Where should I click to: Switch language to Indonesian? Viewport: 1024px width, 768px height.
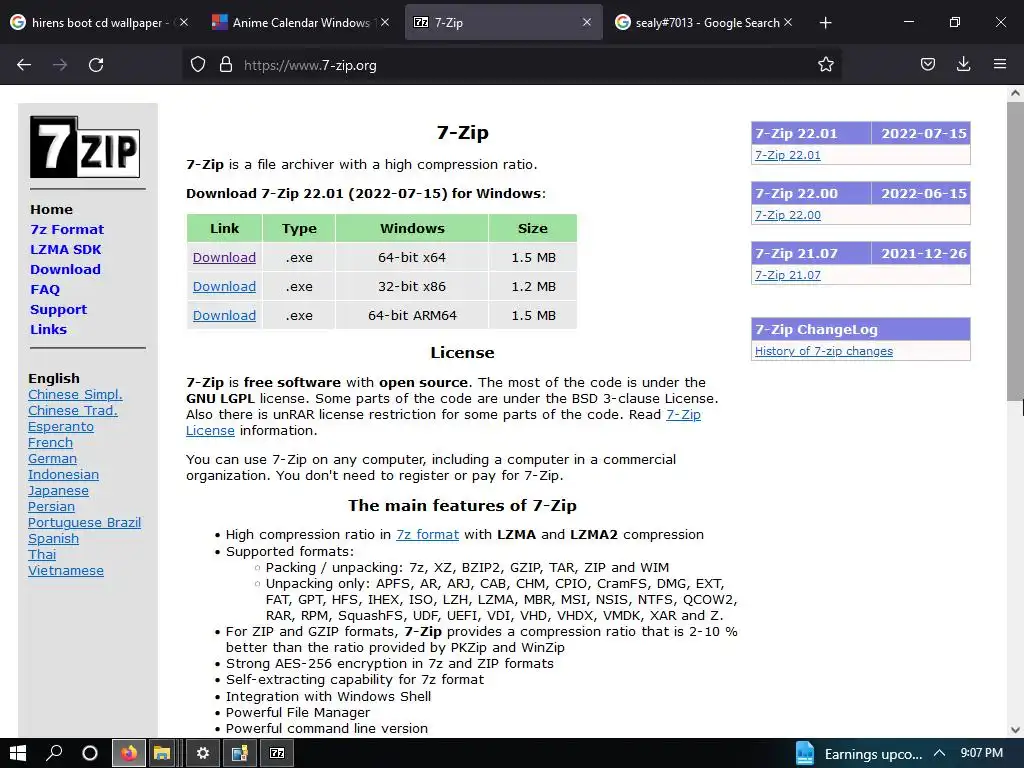coord(63,474)
